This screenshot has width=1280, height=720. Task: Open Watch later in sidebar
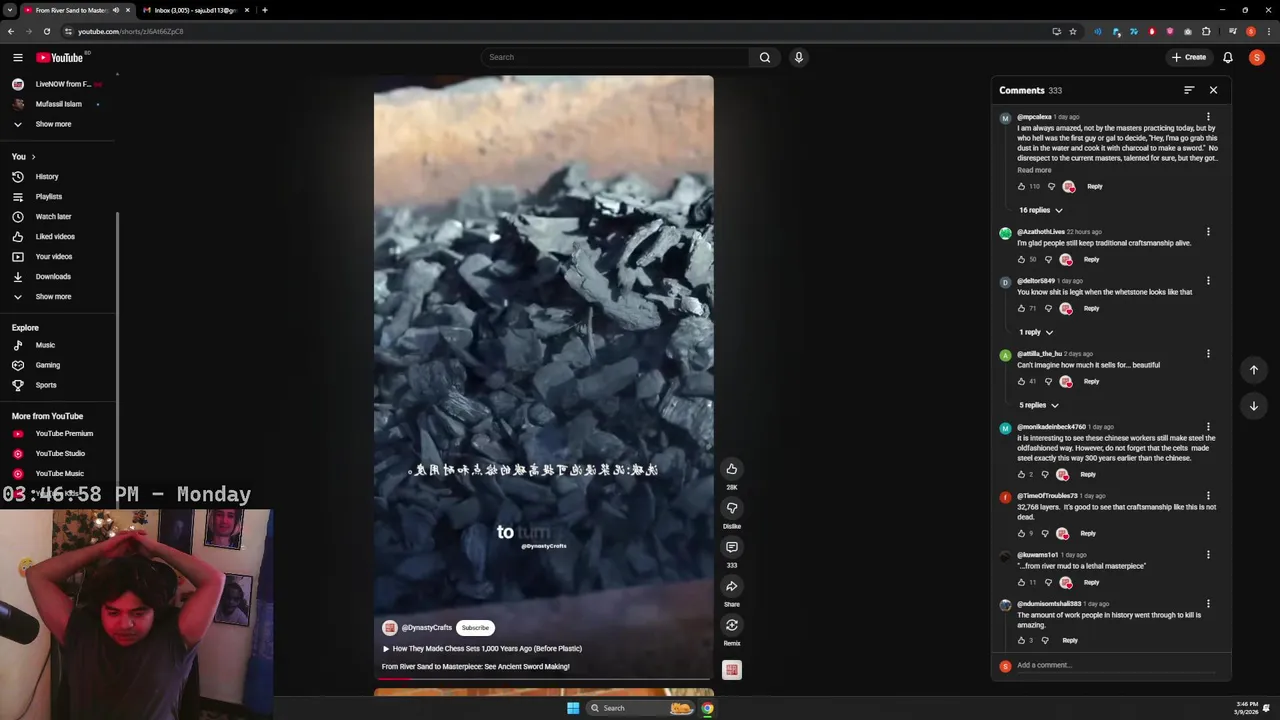(53, 217)
